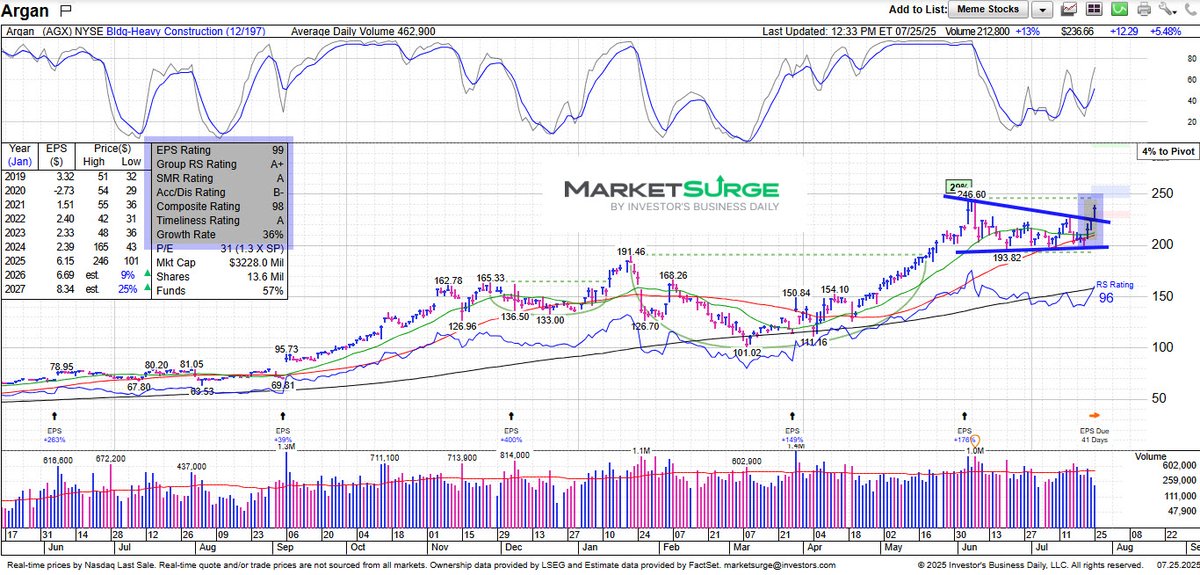Click the flag icon beside Argan
Screen dimensions: 1200x575
(66, 9)
